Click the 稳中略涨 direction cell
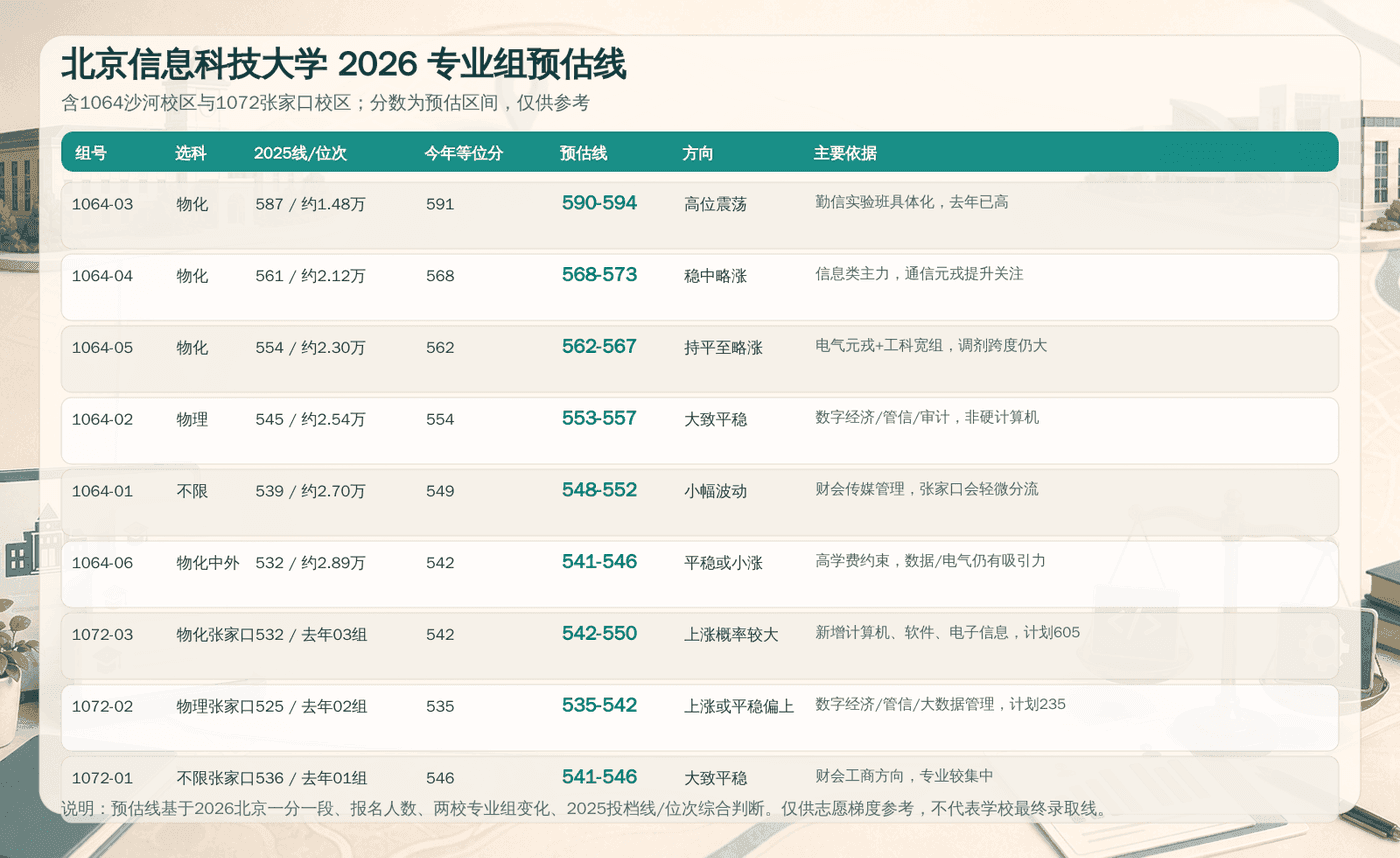Screen dimensions: 1400x858 click(x=715, y=276)
